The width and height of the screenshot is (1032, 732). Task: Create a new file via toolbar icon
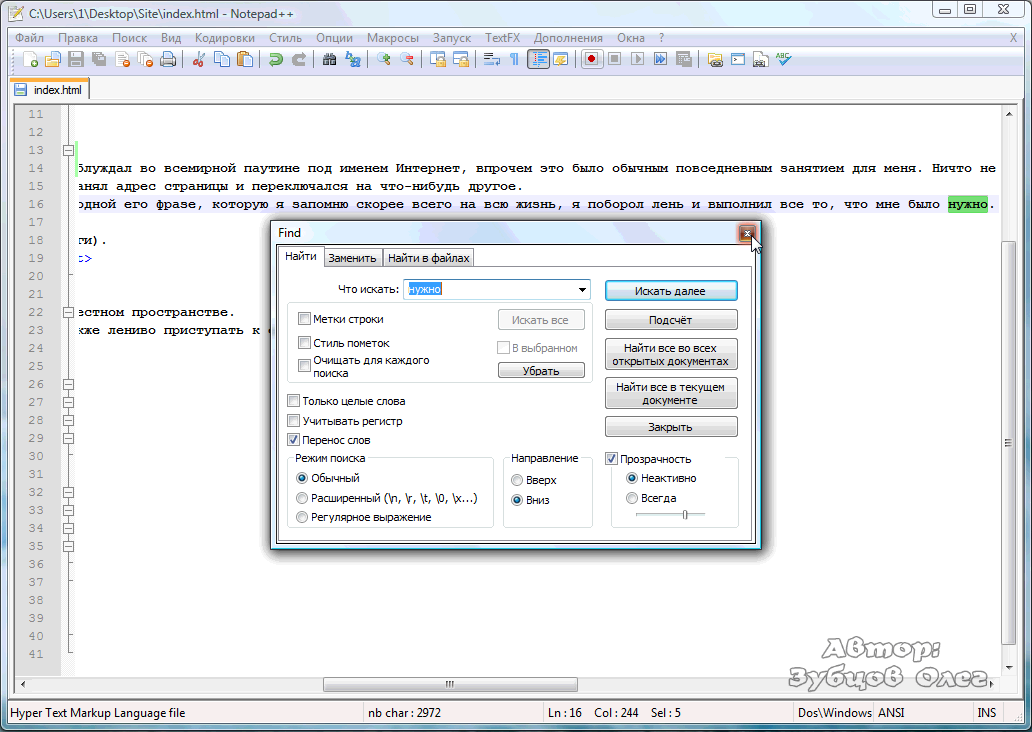(30, 60)
